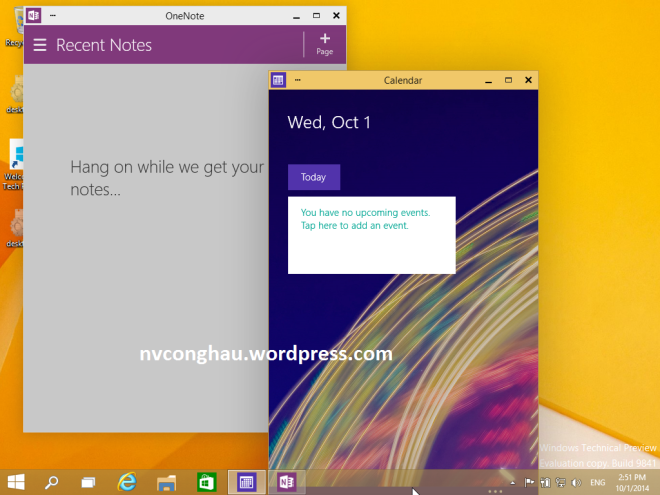Select the Recent Notes heading in OneNote
The height and width of the screenshot is (495, 660).
click(x=104, y=45)
